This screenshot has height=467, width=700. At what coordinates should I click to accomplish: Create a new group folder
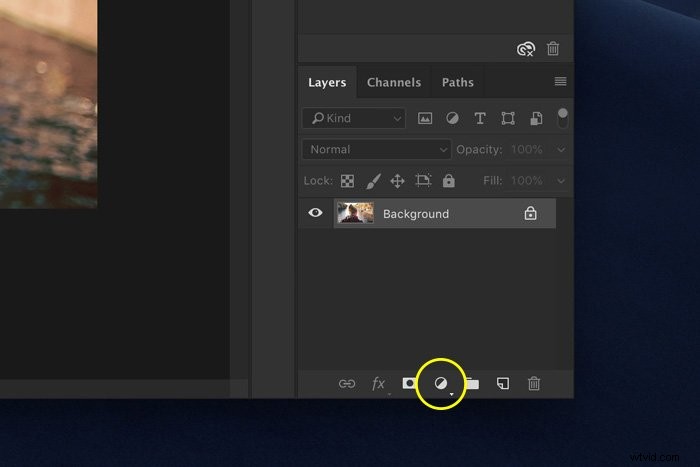[473, 384]
